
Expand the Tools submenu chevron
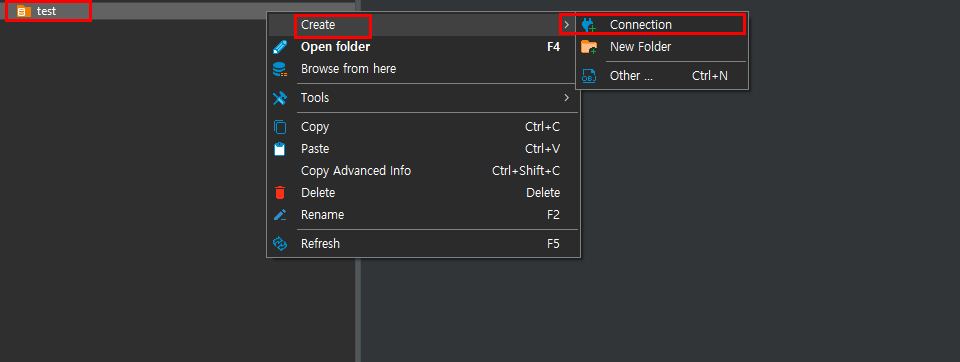pyautogui.click(x=567, y=98)
